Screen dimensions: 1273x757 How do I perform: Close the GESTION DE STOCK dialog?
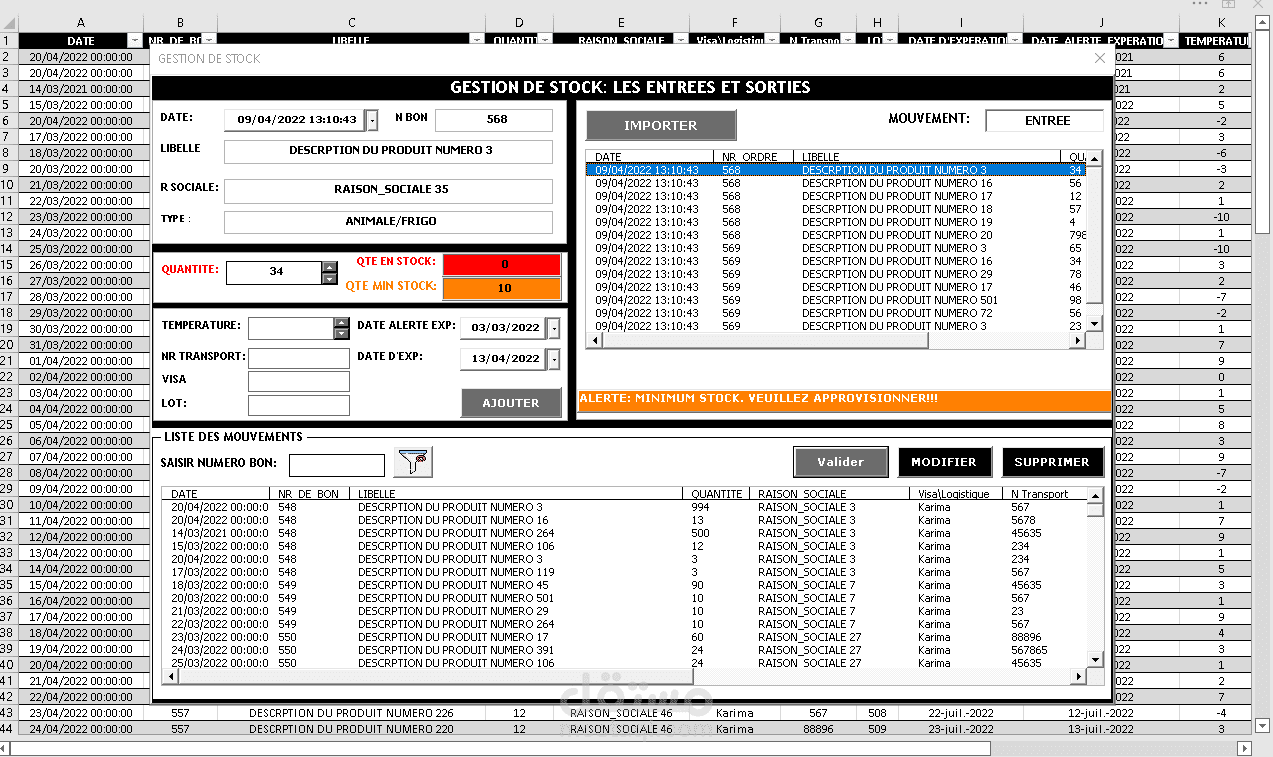coord(1100,59)
